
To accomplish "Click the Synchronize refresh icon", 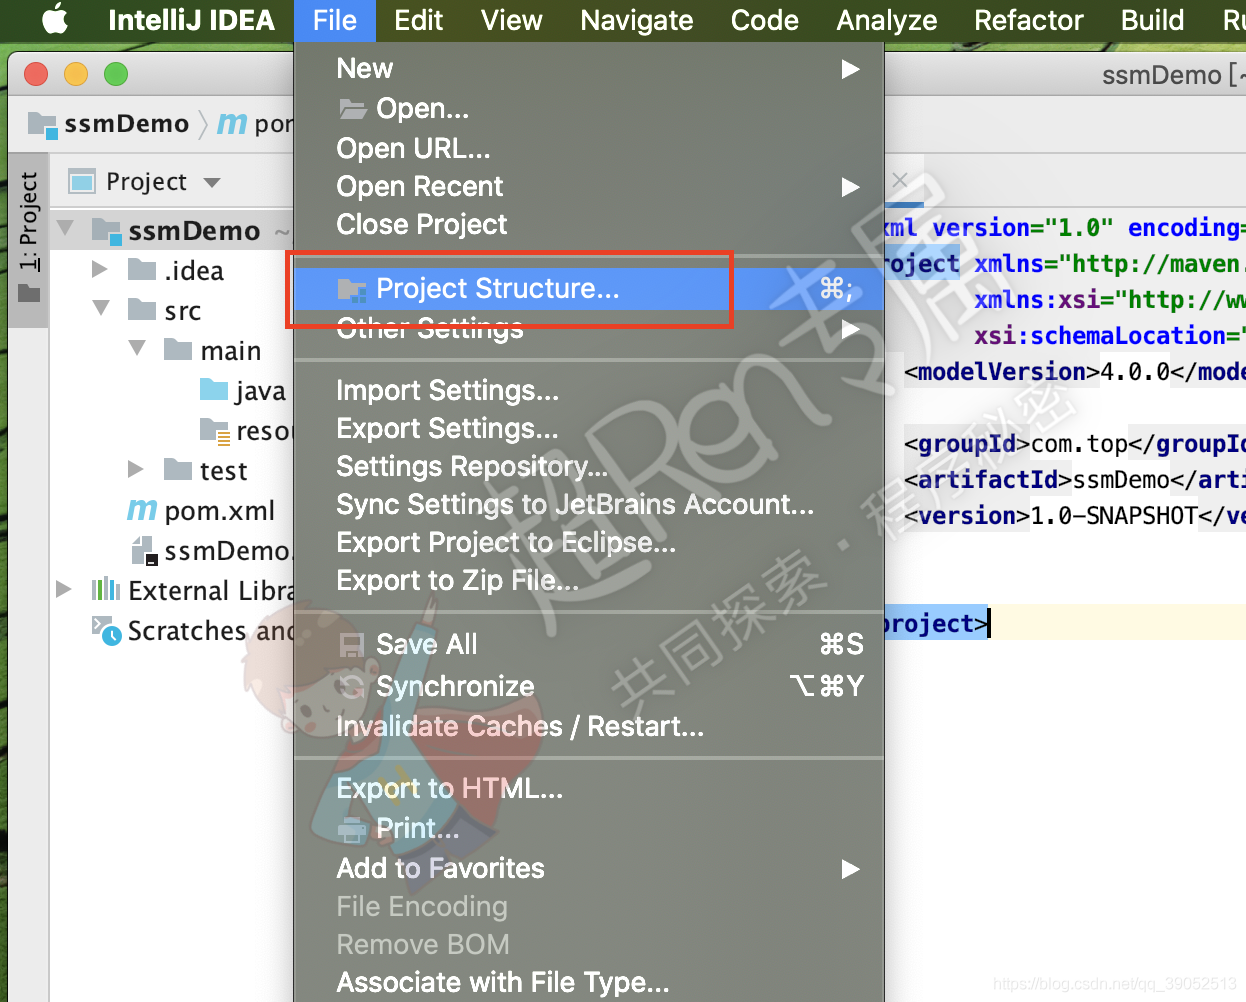I will point(352,686).
